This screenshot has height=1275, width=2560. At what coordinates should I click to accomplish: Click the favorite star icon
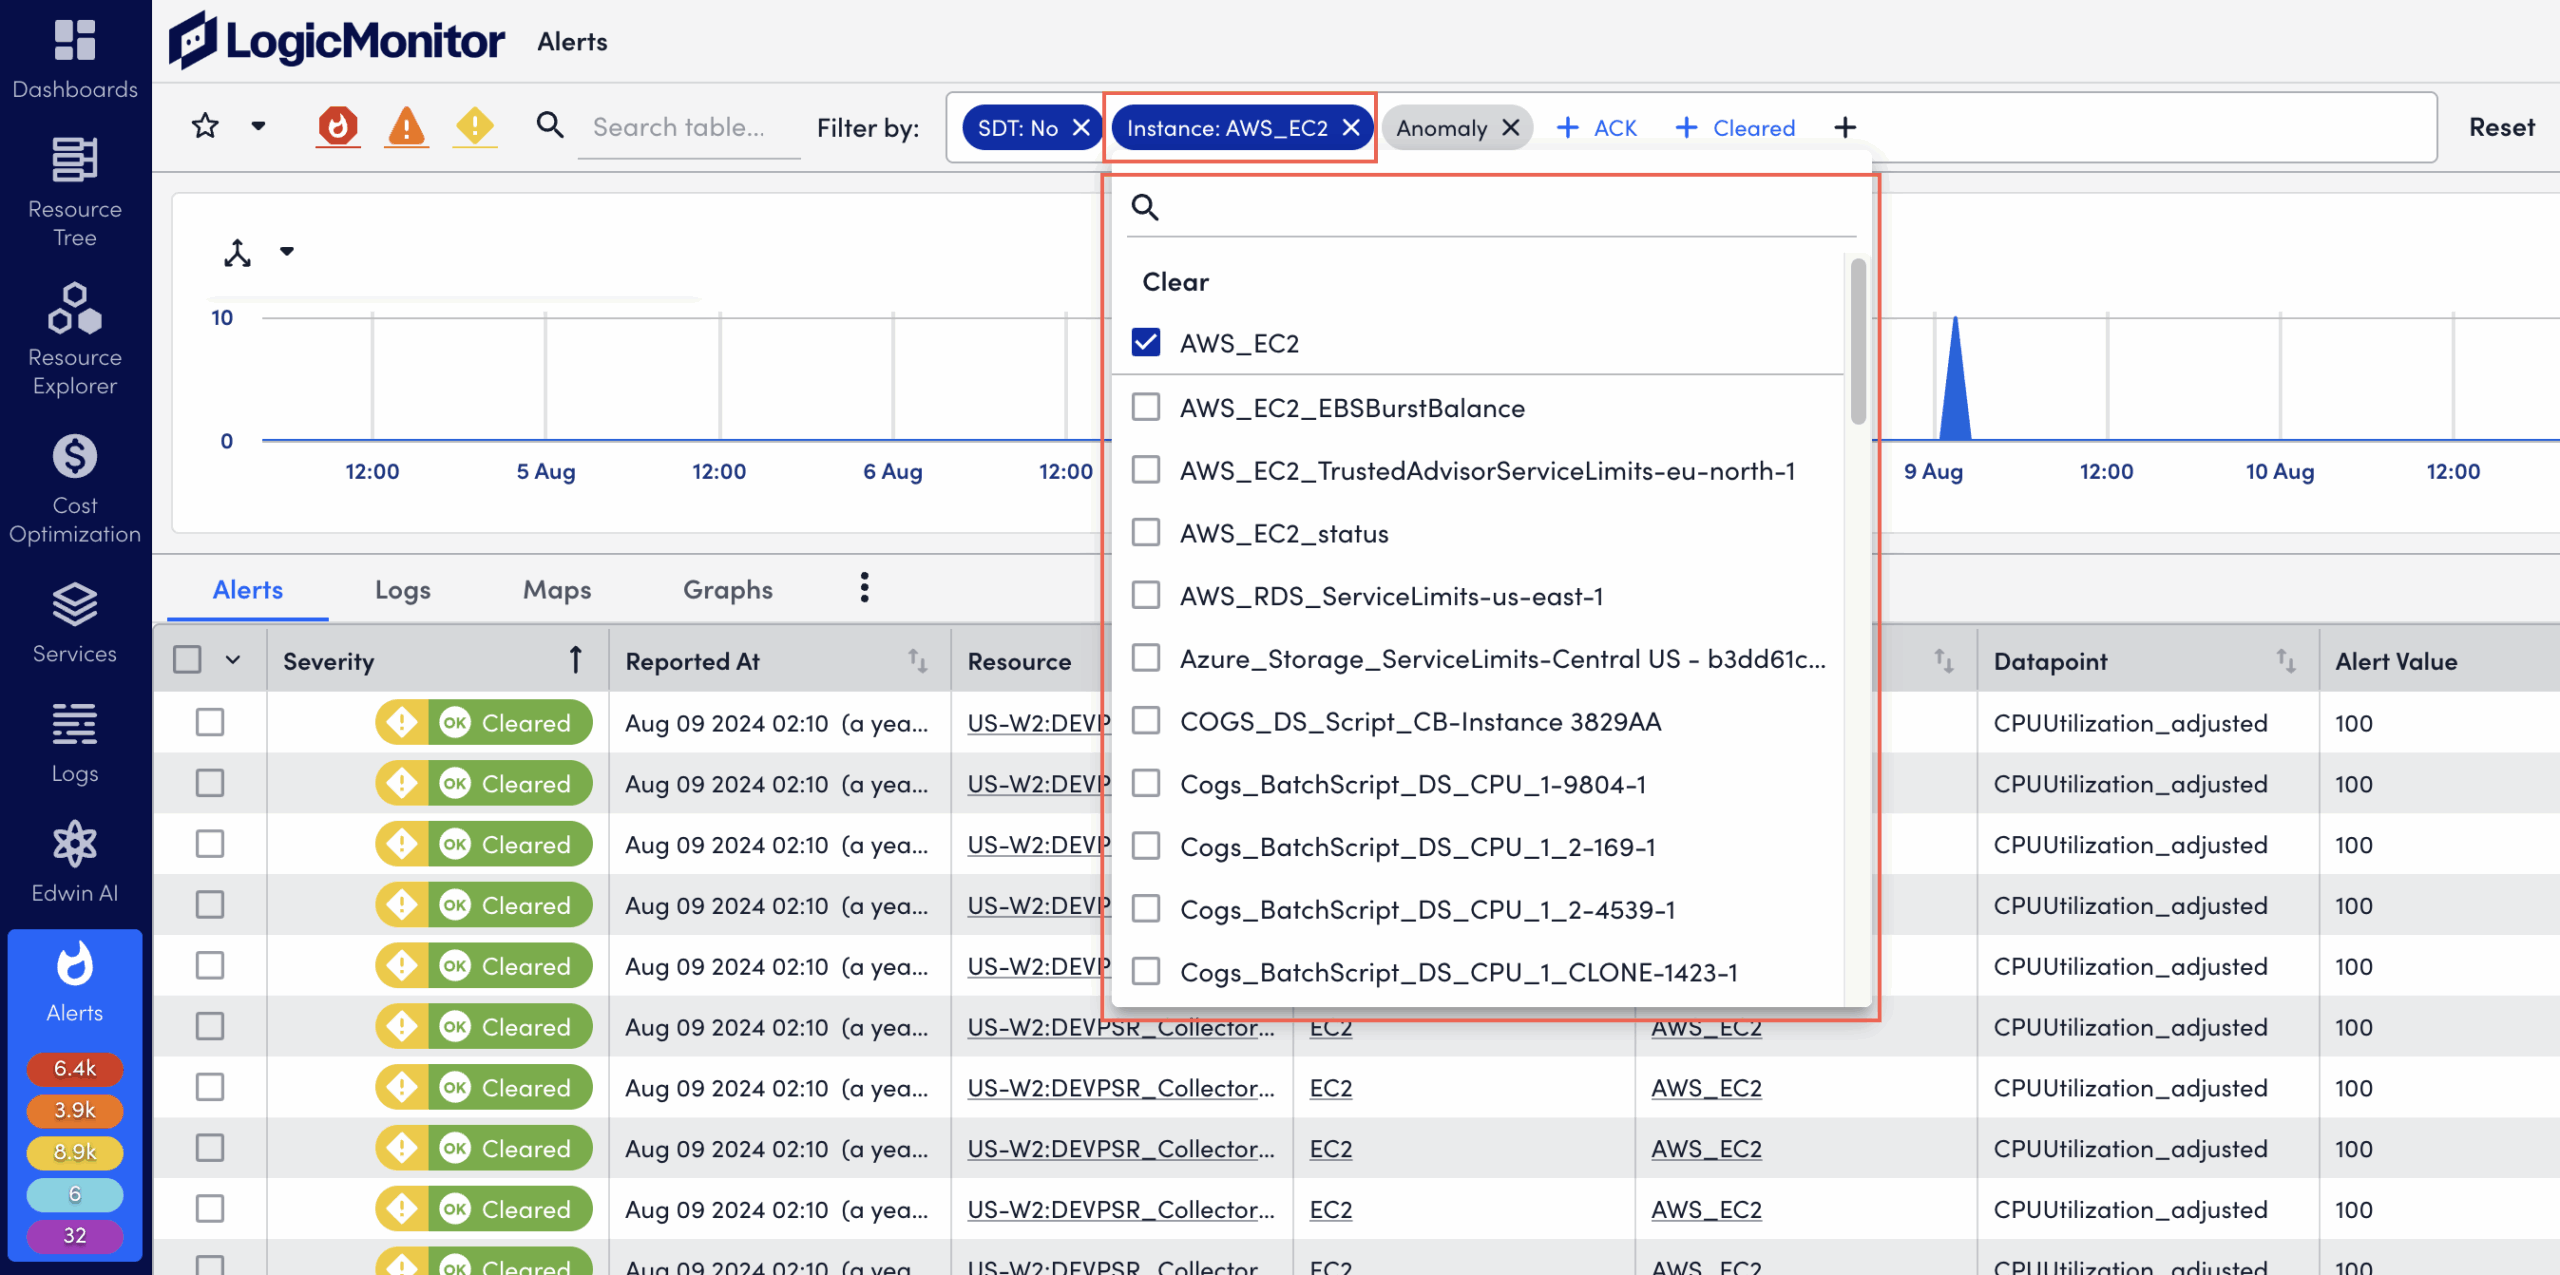coord(205,126)
